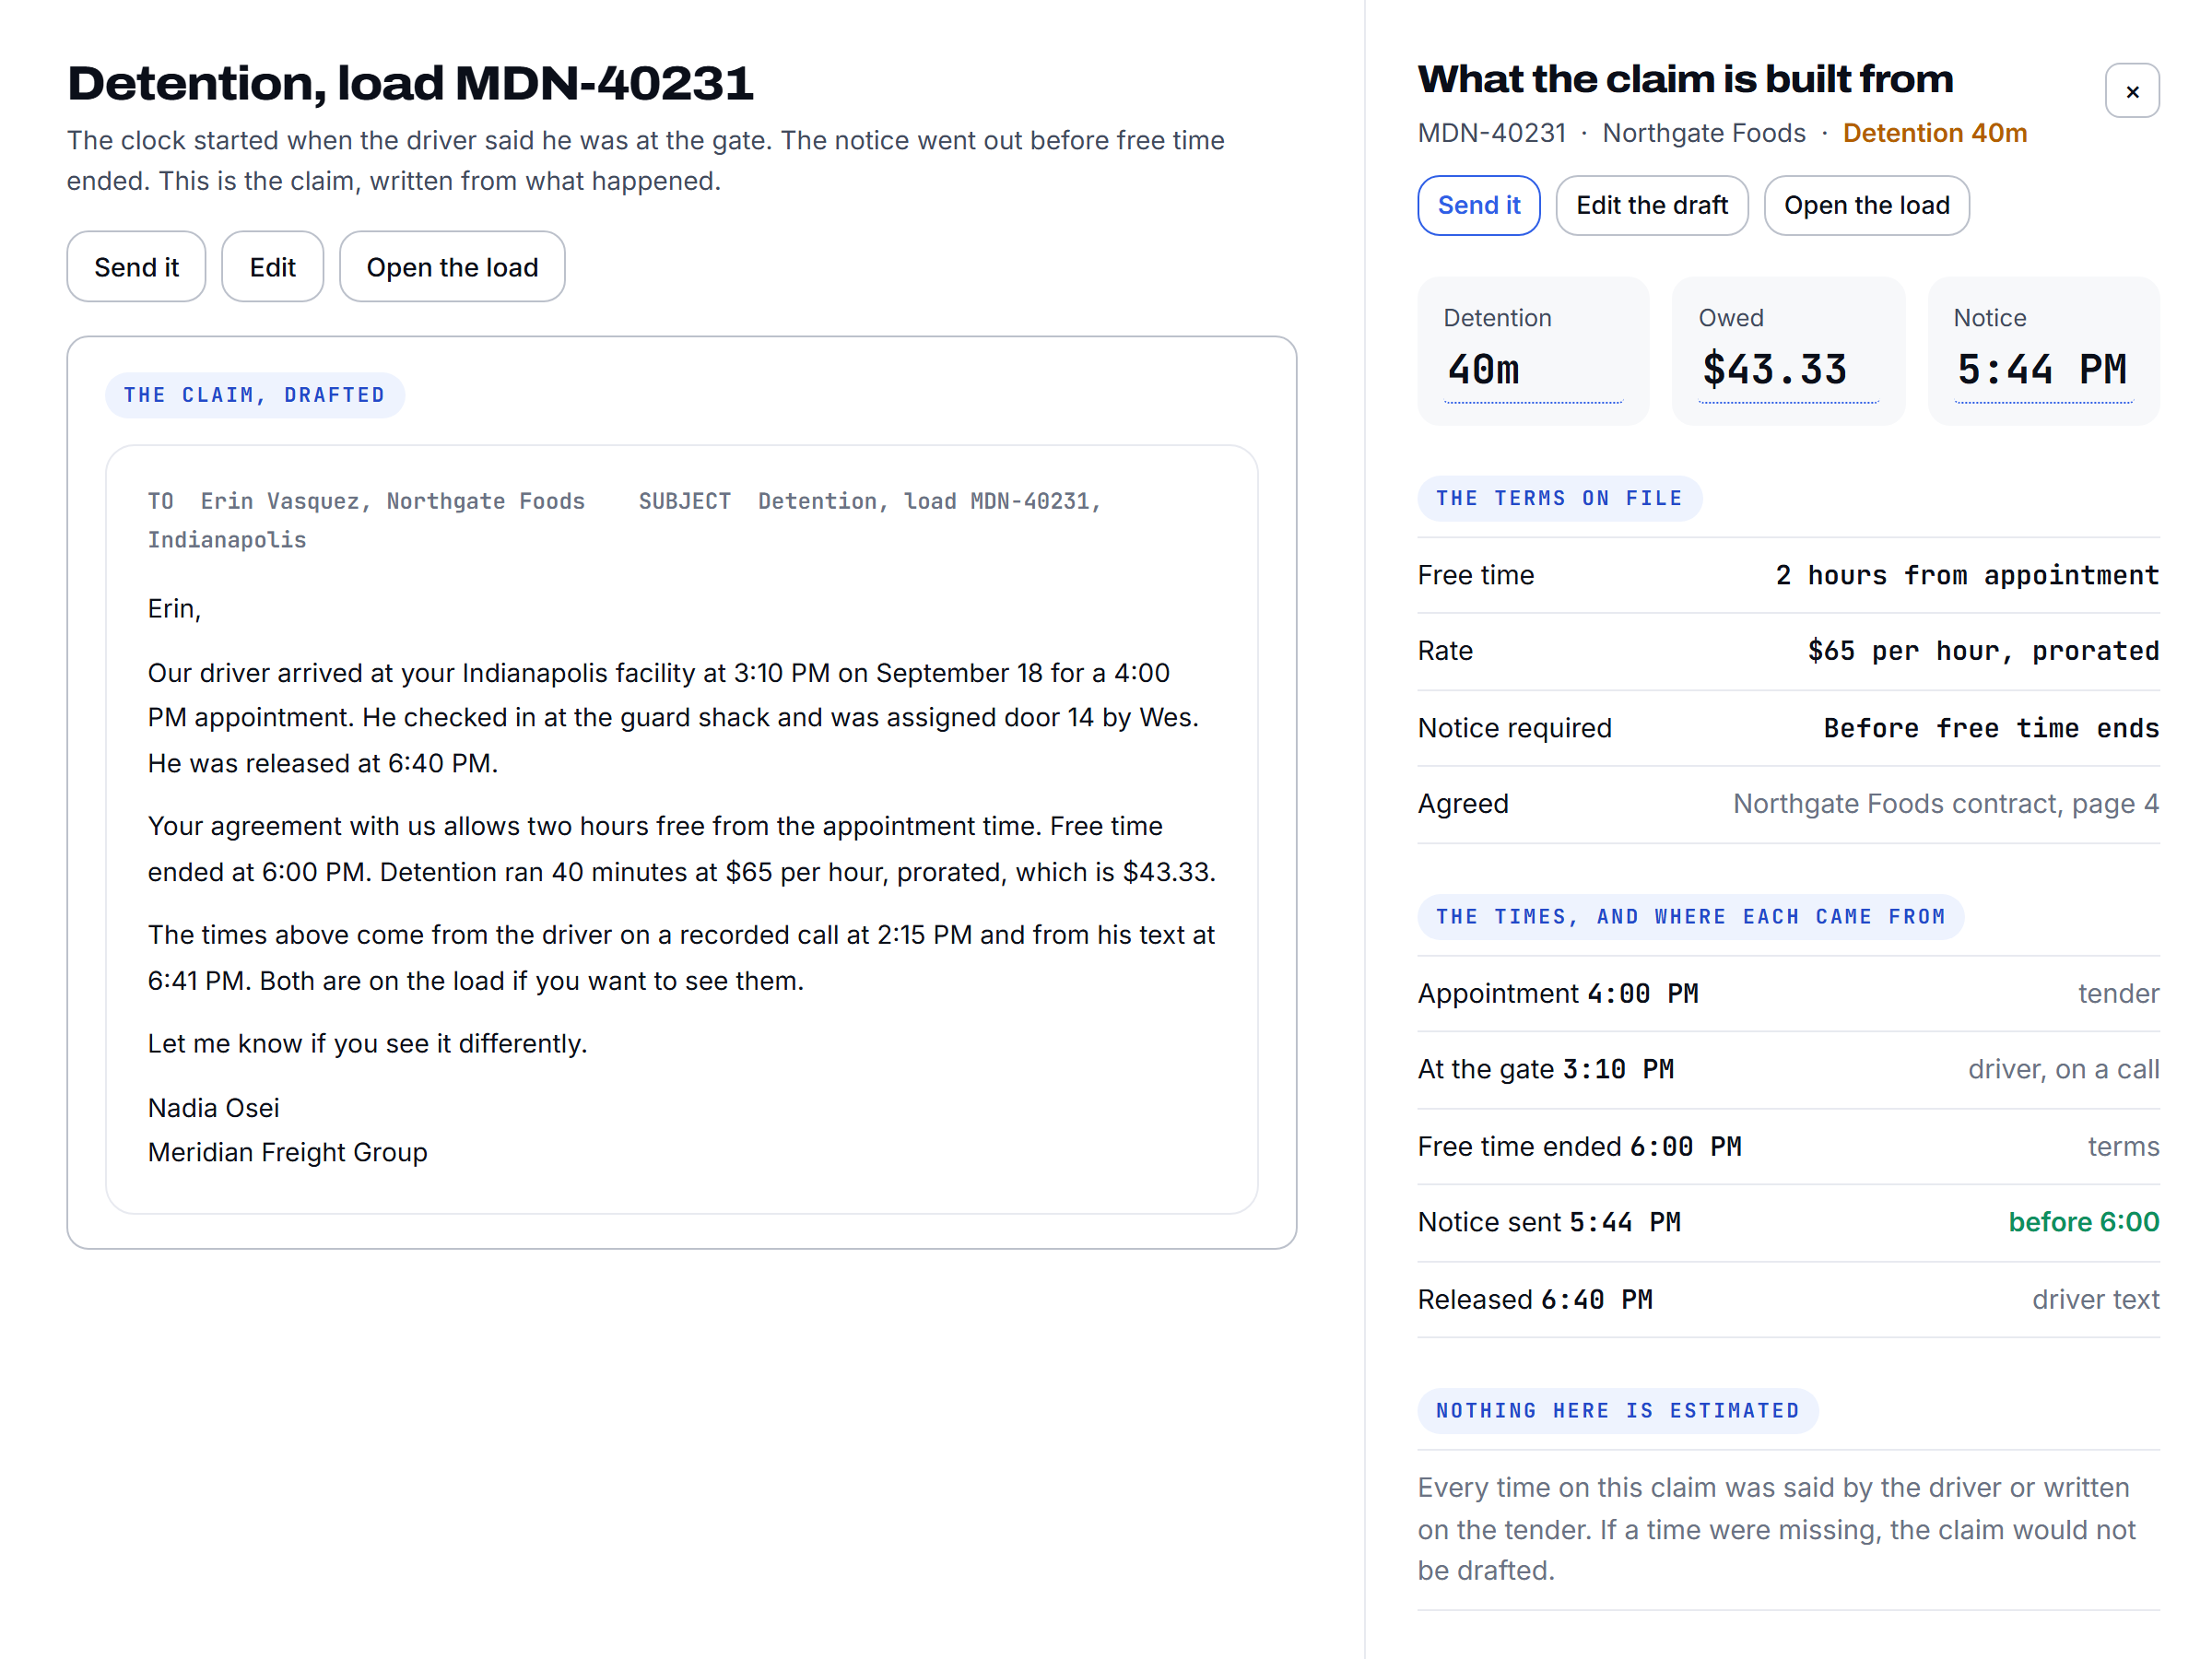Click the Edit button on main page
The width and height of the screenshot is (2212, 1659).
272,267
